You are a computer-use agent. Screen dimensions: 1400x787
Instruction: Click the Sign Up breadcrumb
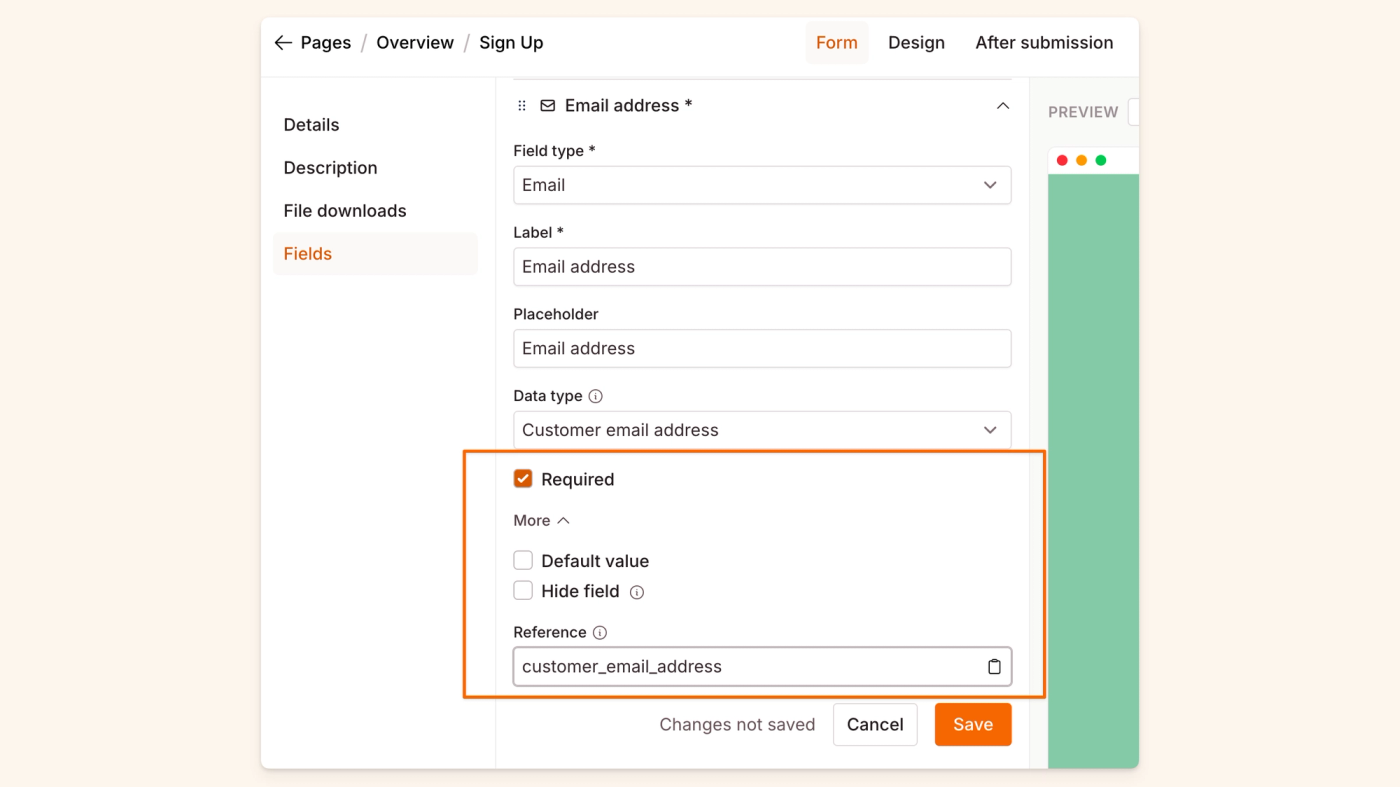tap(511, 43)
